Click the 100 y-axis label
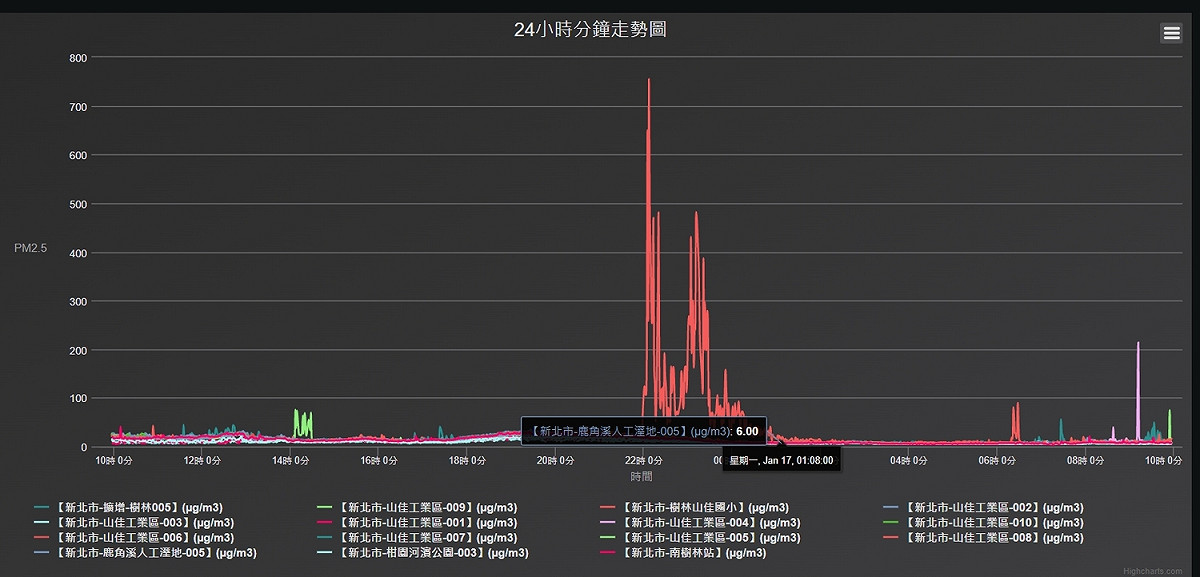Screen dimensions: 1200x577 pos(78,399)
